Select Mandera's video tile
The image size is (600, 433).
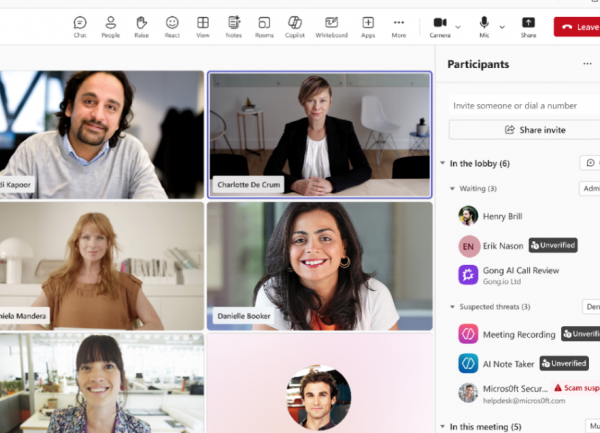pos(102,266)
